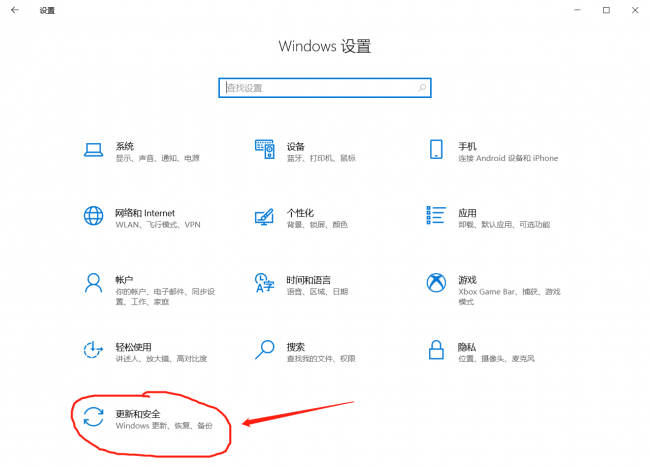This screenshot has height=467, width=650.
Task: Open the 更新和安全 settings title
Action: (x=138, y=414)
